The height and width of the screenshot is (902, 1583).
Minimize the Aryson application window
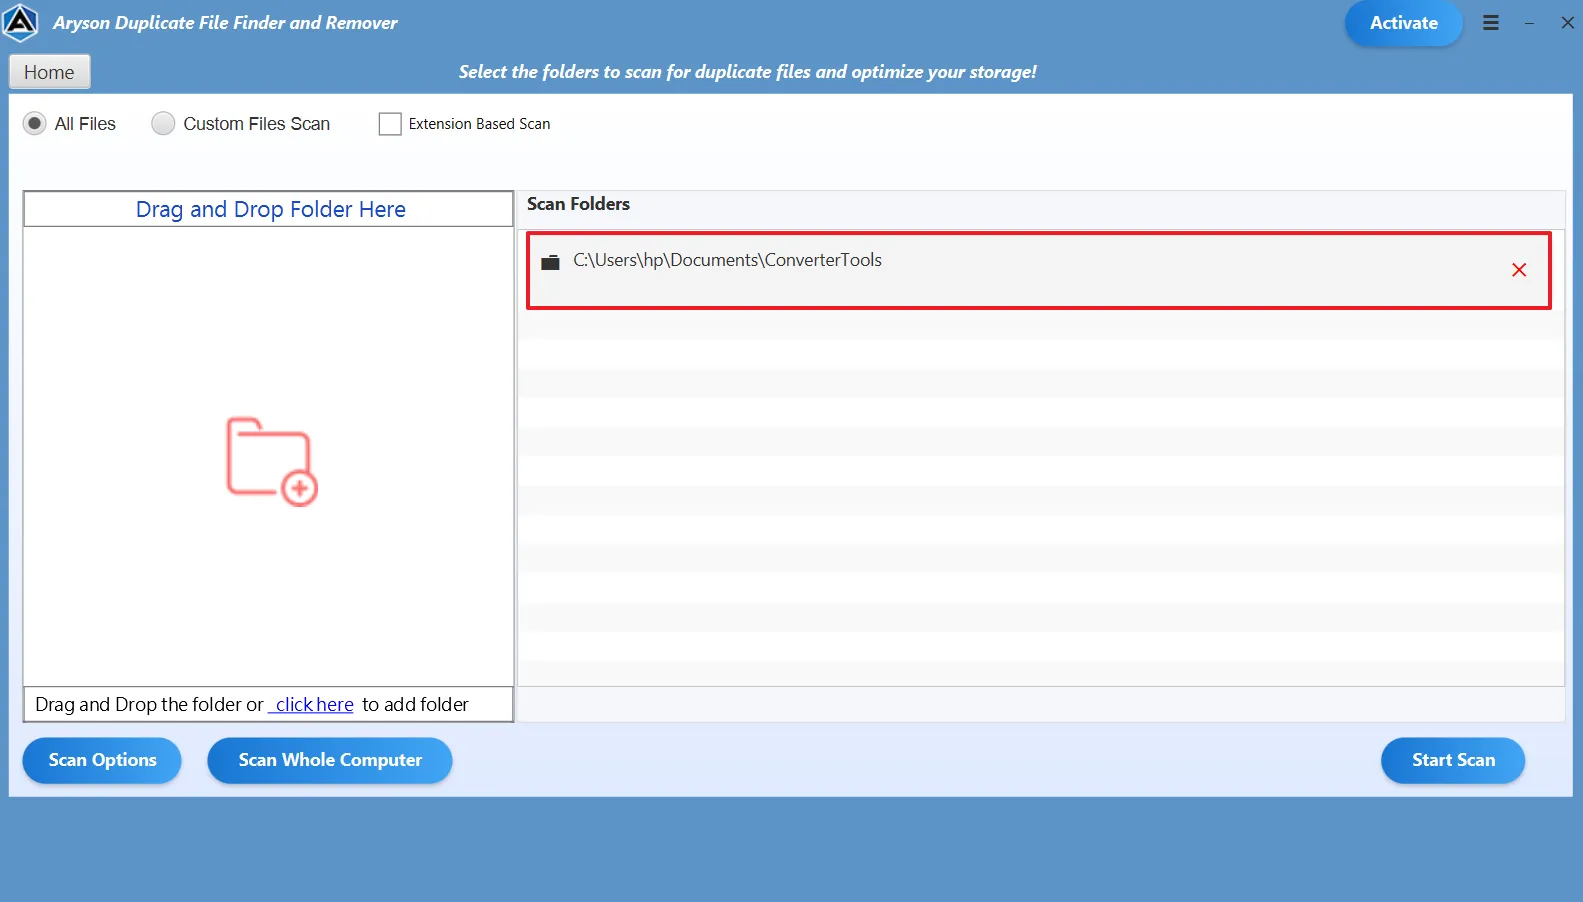point(1529,23)
